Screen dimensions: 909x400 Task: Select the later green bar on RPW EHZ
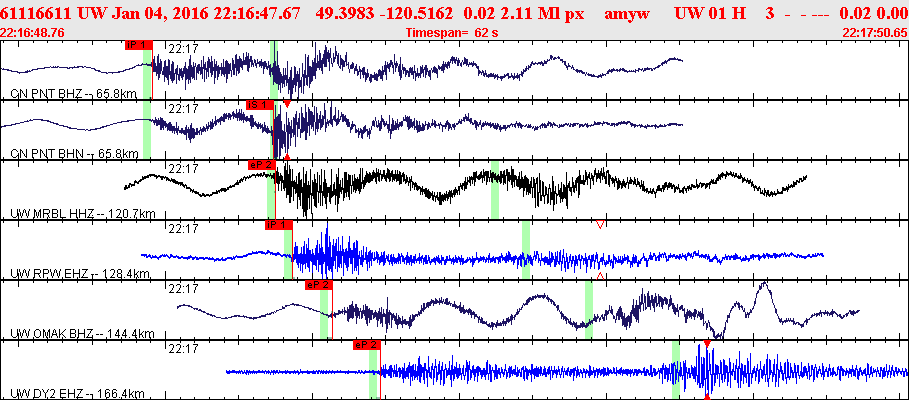tap(525, 249)
